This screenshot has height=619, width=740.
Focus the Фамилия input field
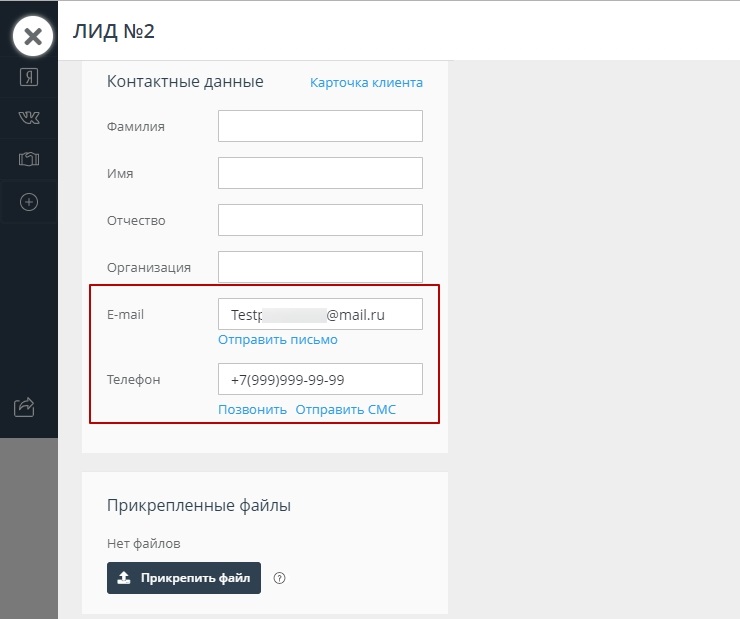pos(320,126)
